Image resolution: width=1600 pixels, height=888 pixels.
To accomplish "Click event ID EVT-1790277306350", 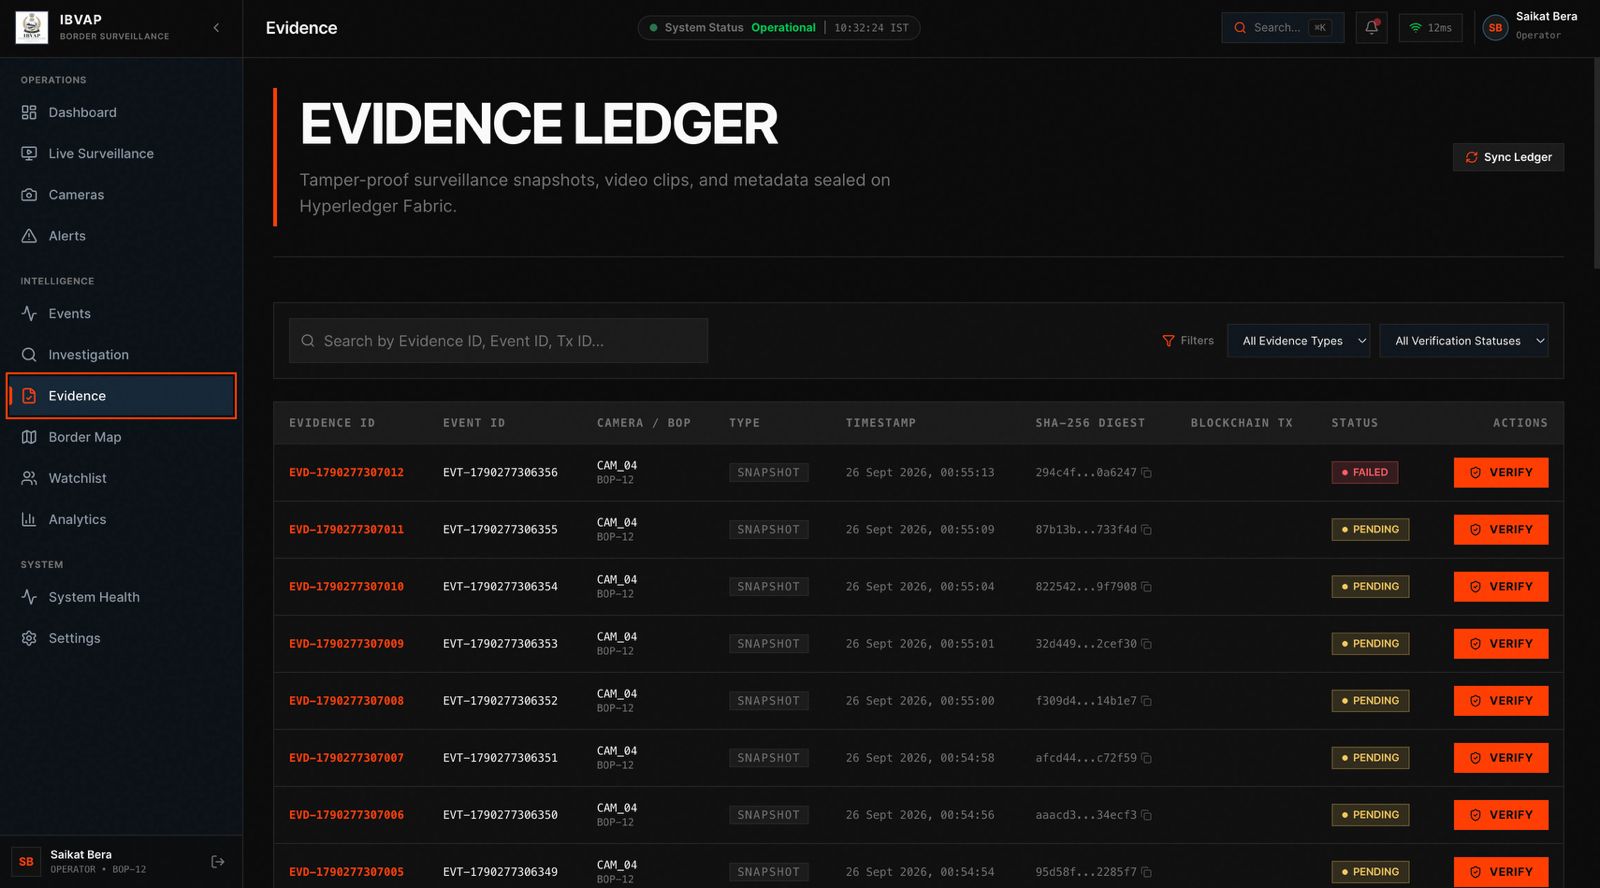I will tap(500, 815).
